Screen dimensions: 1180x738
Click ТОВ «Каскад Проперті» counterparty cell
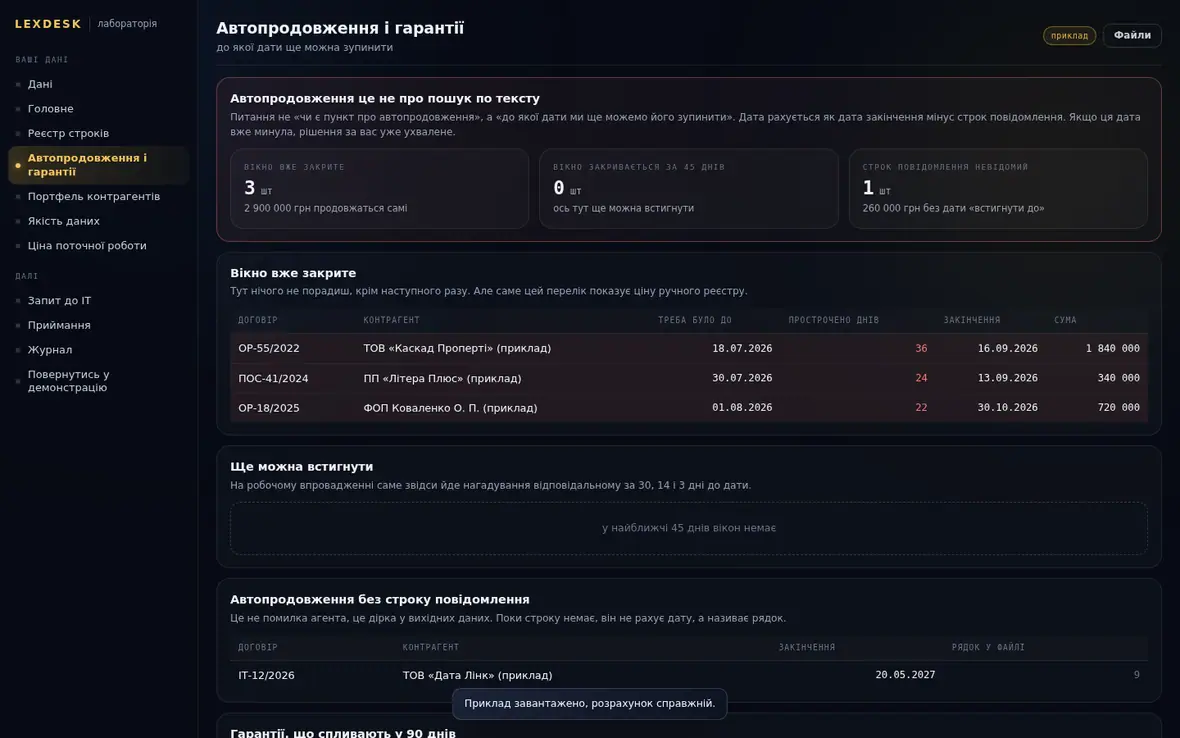457,348
